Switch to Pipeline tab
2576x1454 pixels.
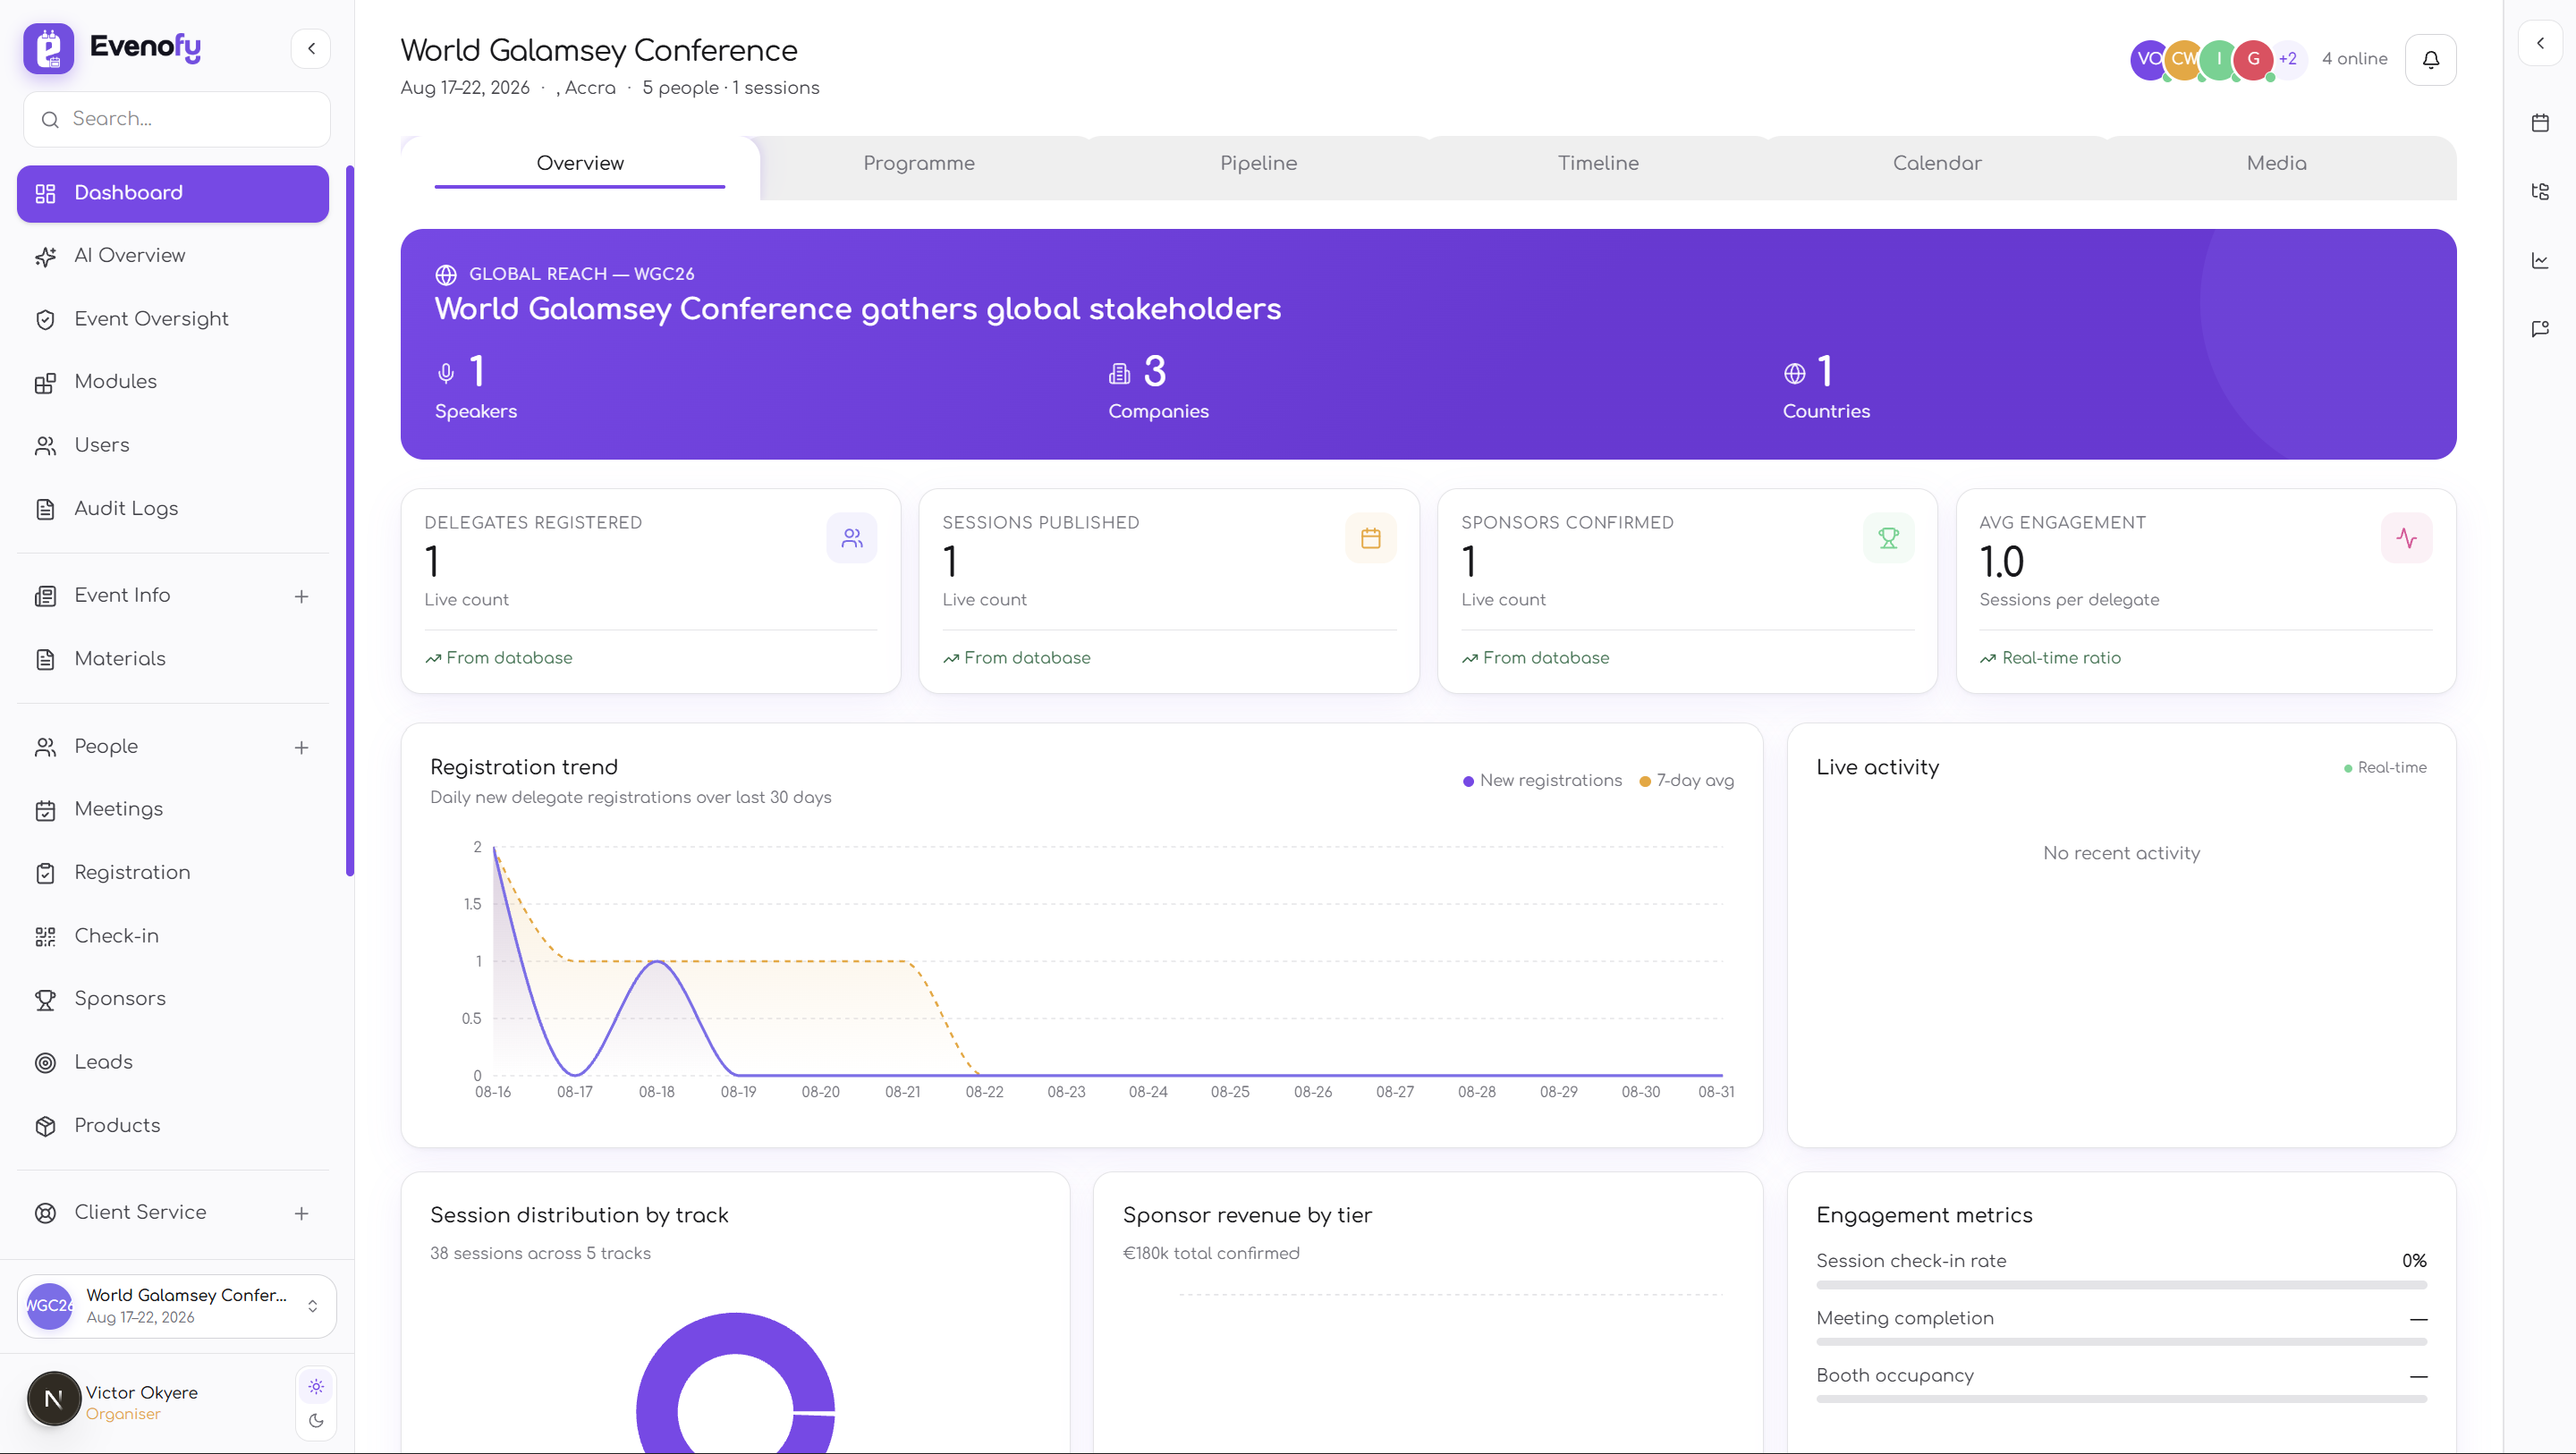click(x=1258, y=163)
